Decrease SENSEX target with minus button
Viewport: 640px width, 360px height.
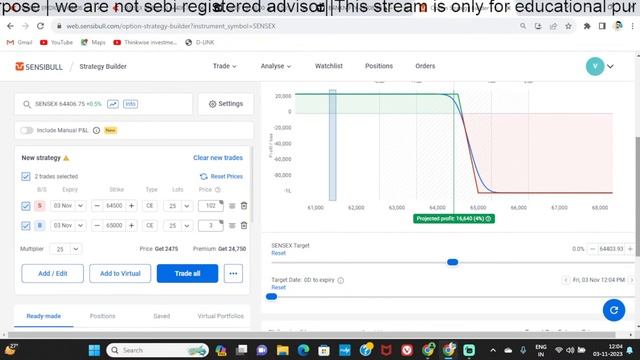coord(593,249)
